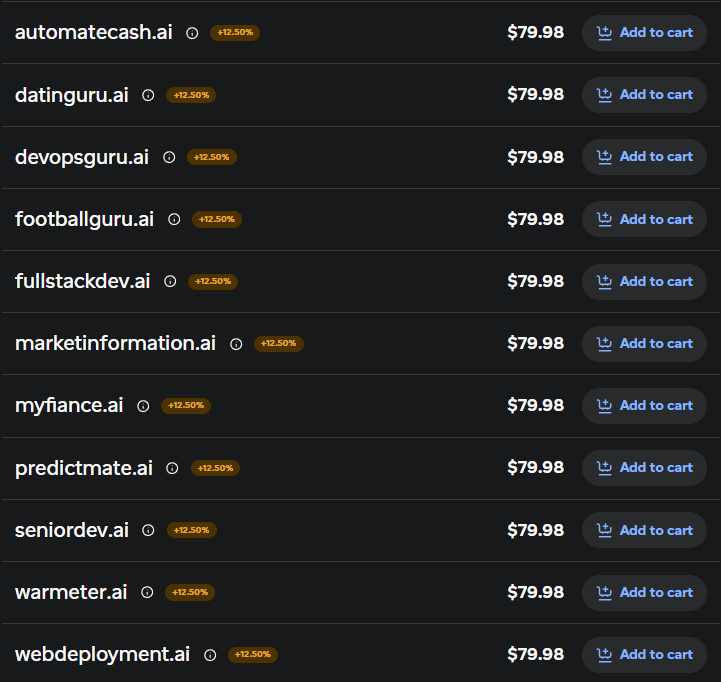Choose the predictmate.ai domain name
The height and width of the screenshot is (682, 721).
pos(84,469)
